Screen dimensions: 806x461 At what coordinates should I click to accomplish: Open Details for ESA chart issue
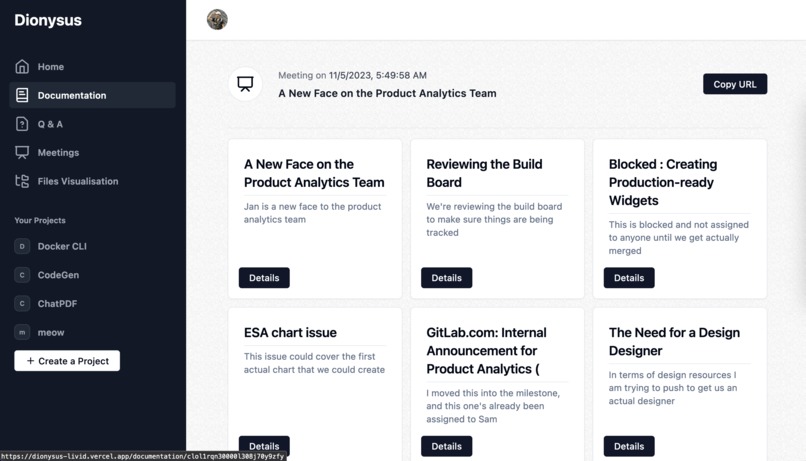click(x=264, y=446)
